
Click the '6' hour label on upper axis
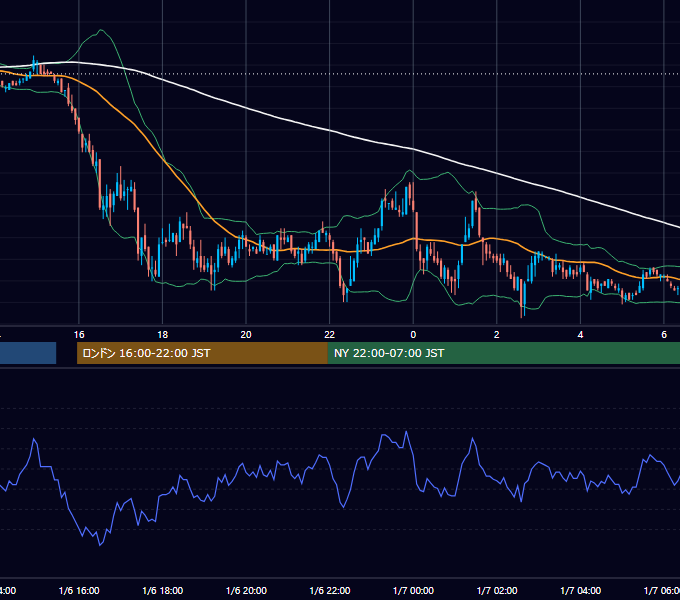[664, 334]
